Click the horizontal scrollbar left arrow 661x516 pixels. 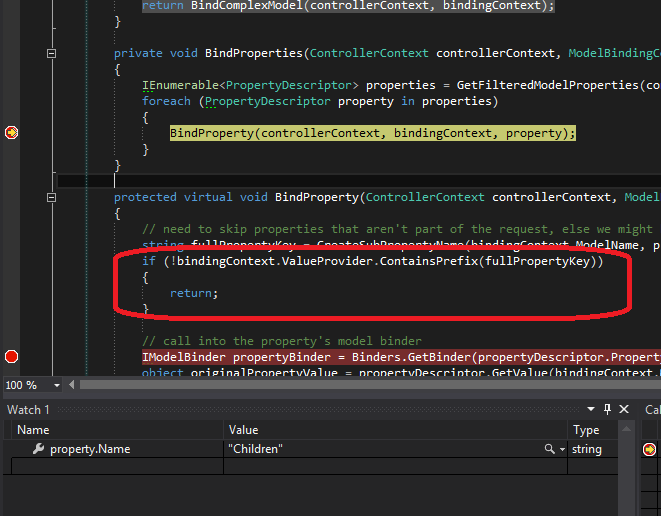click(71, 385)
